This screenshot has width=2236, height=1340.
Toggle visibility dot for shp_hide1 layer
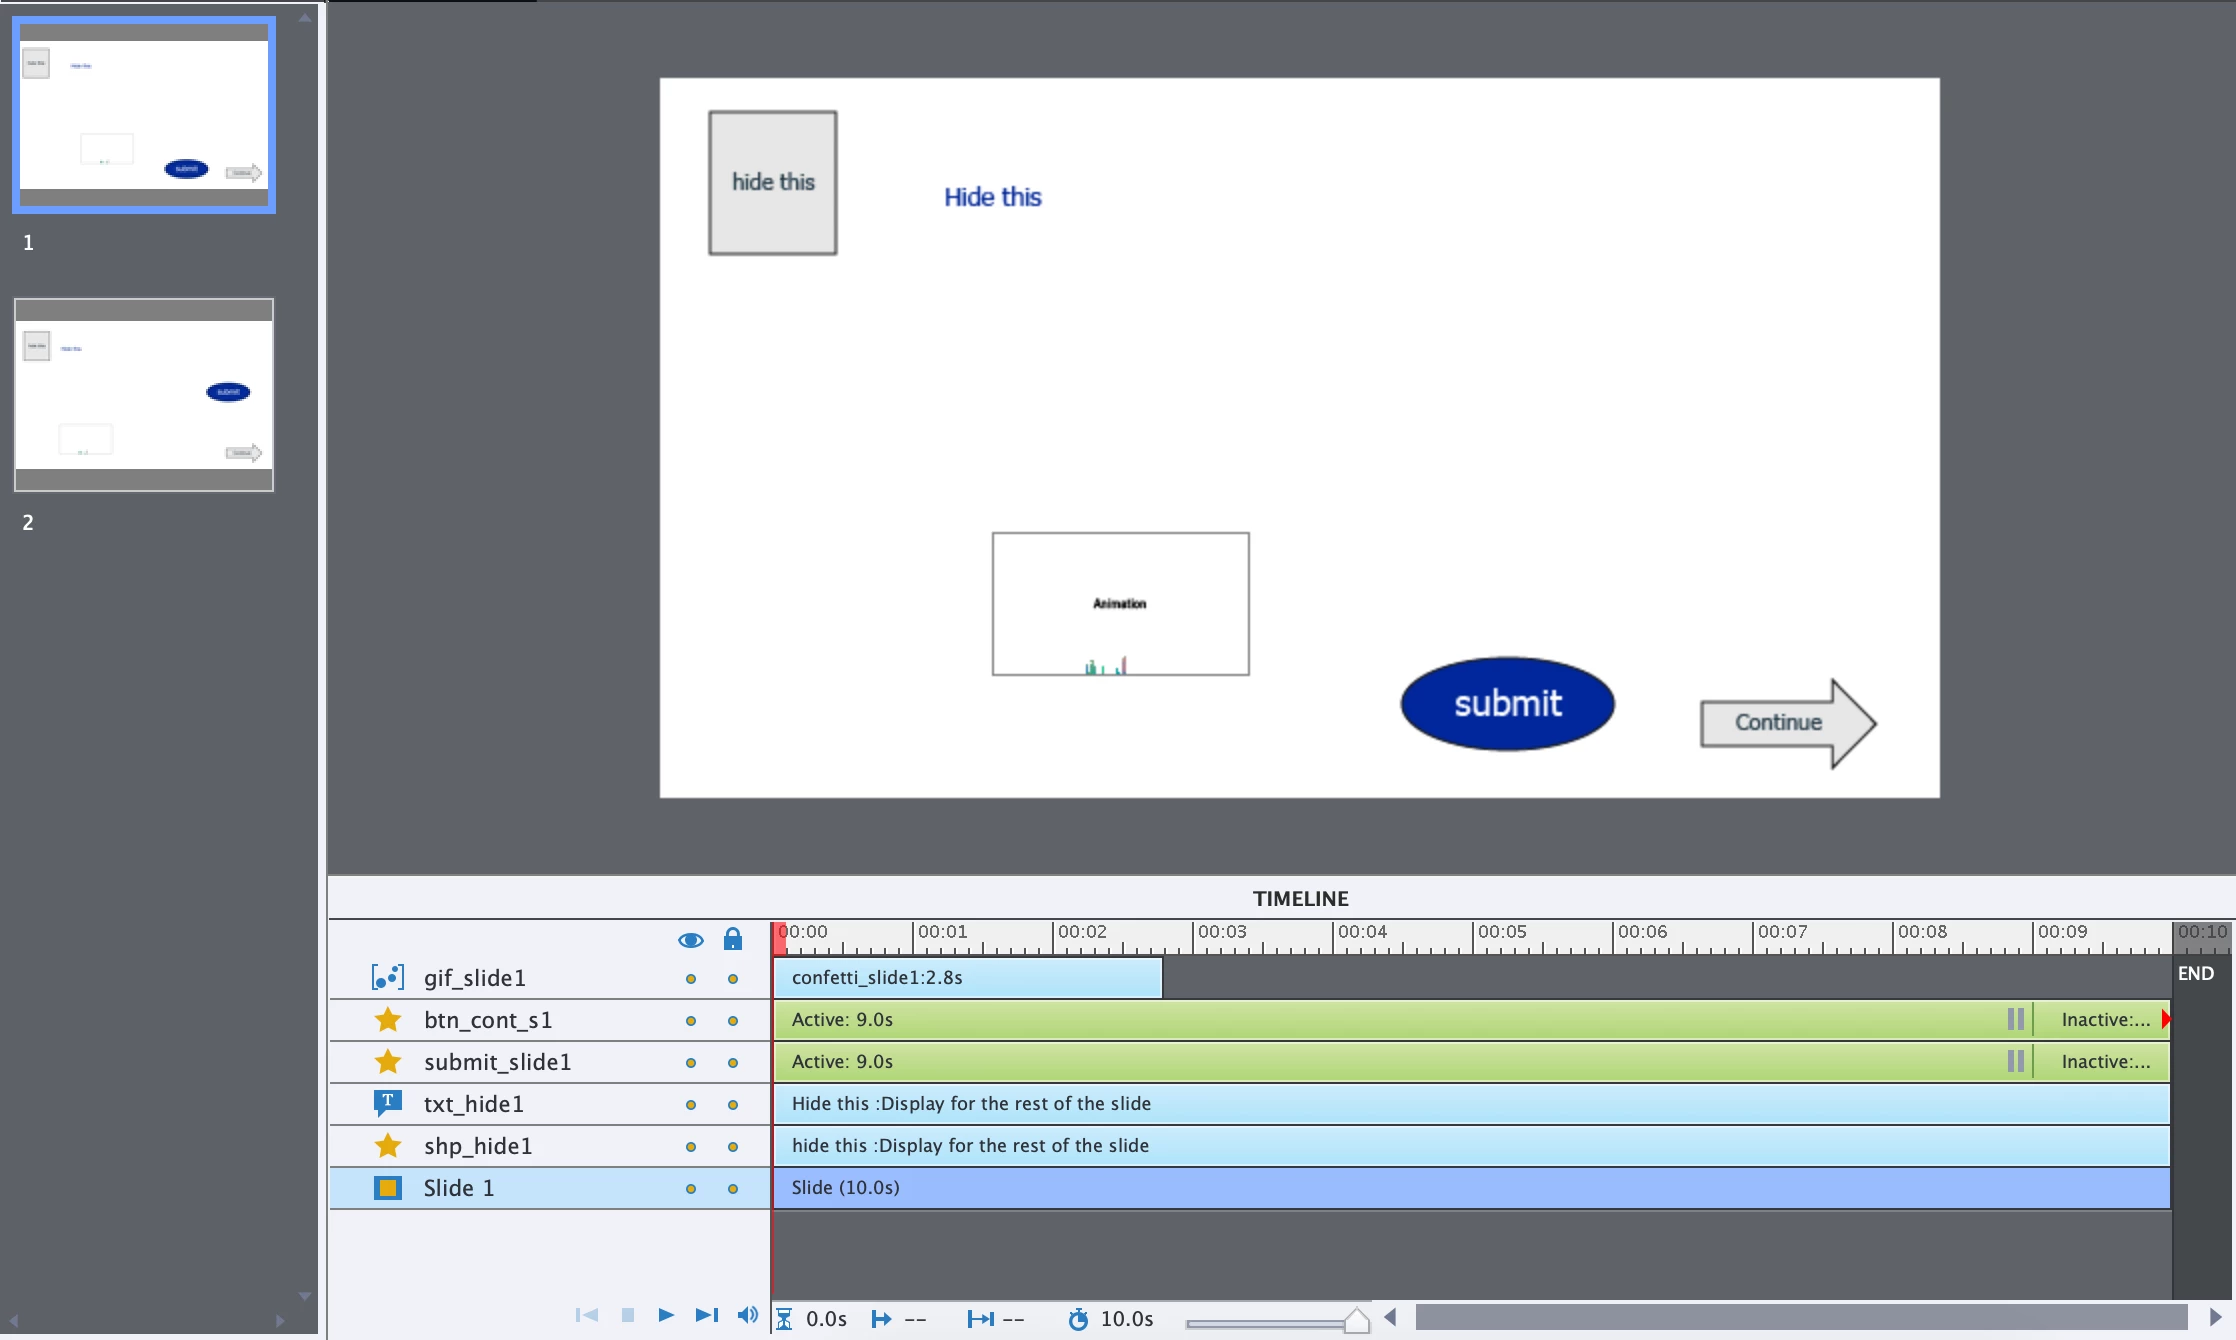click(690, 1147)
